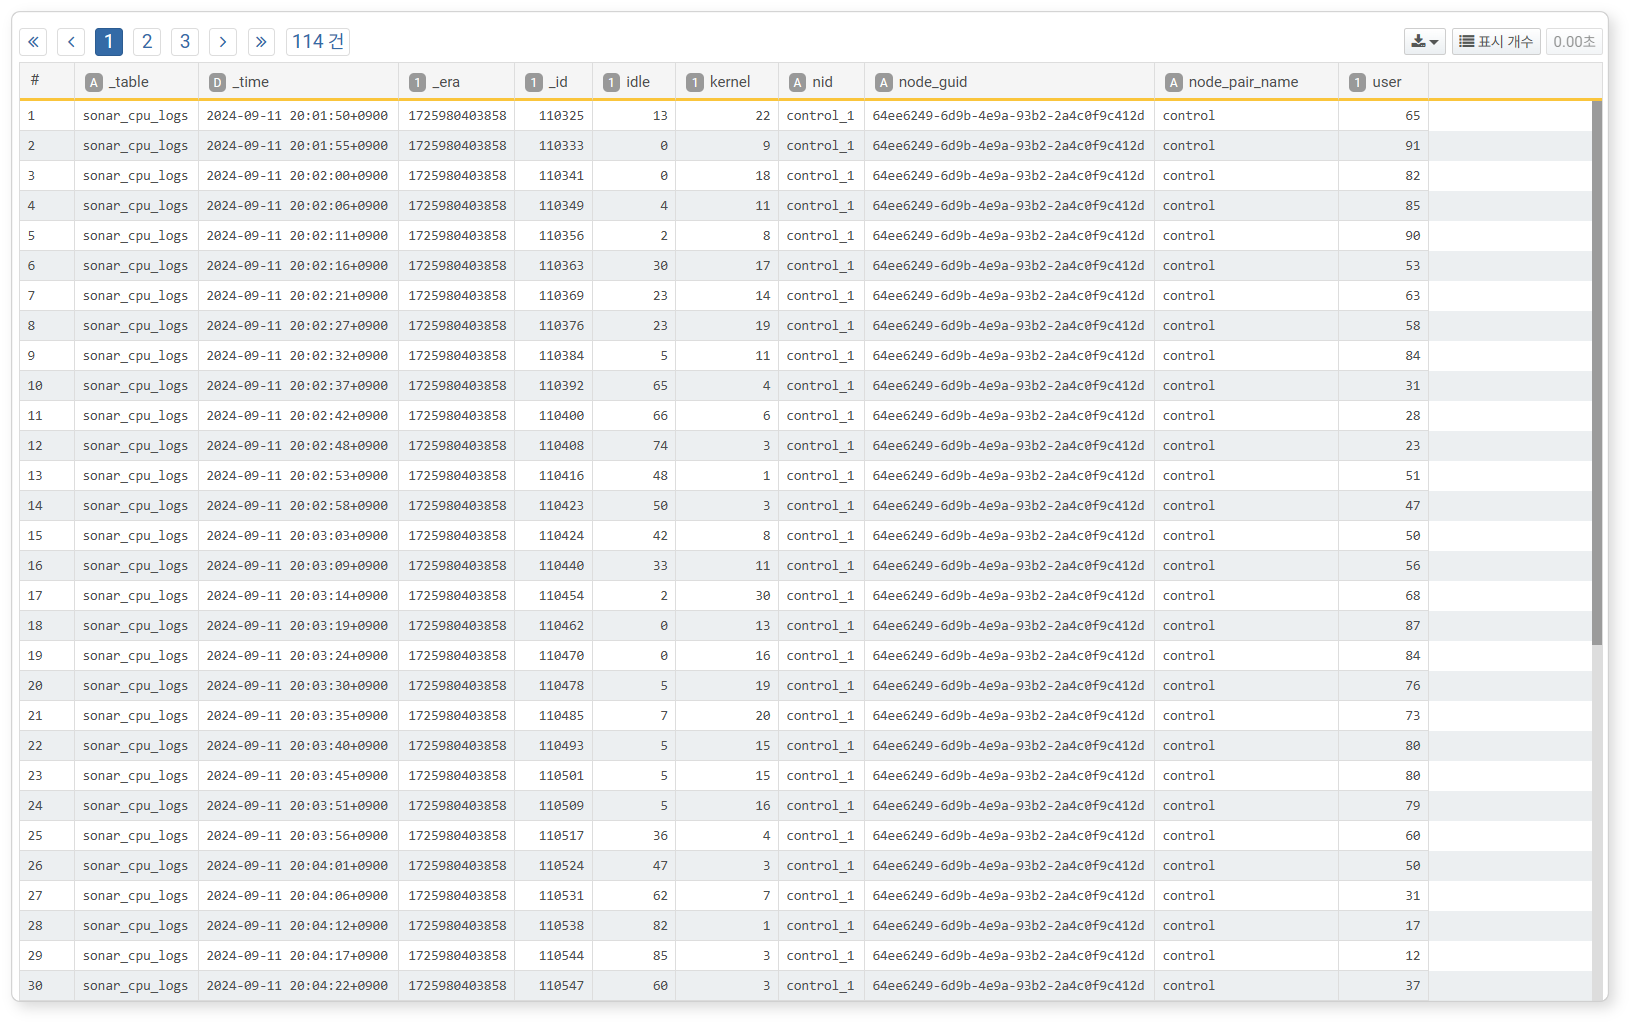
Task: Sort by the _time column header
Action: (x=298, y=82)
